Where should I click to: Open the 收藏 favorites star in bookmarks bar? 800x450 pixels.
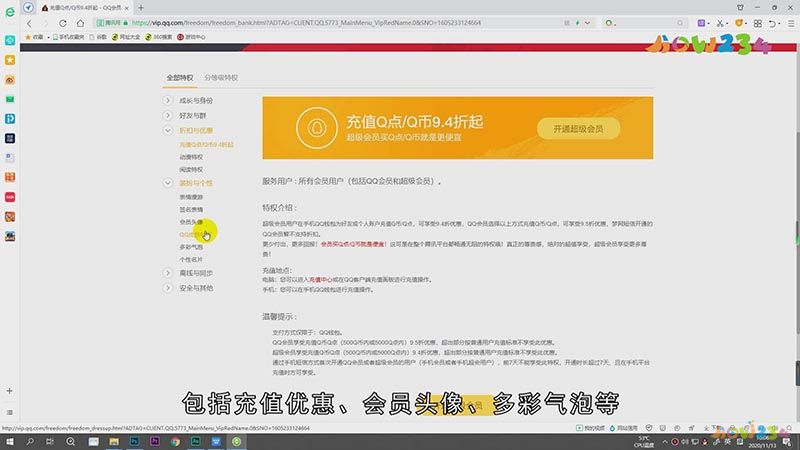pyautogui.click(x=34, y=37)
